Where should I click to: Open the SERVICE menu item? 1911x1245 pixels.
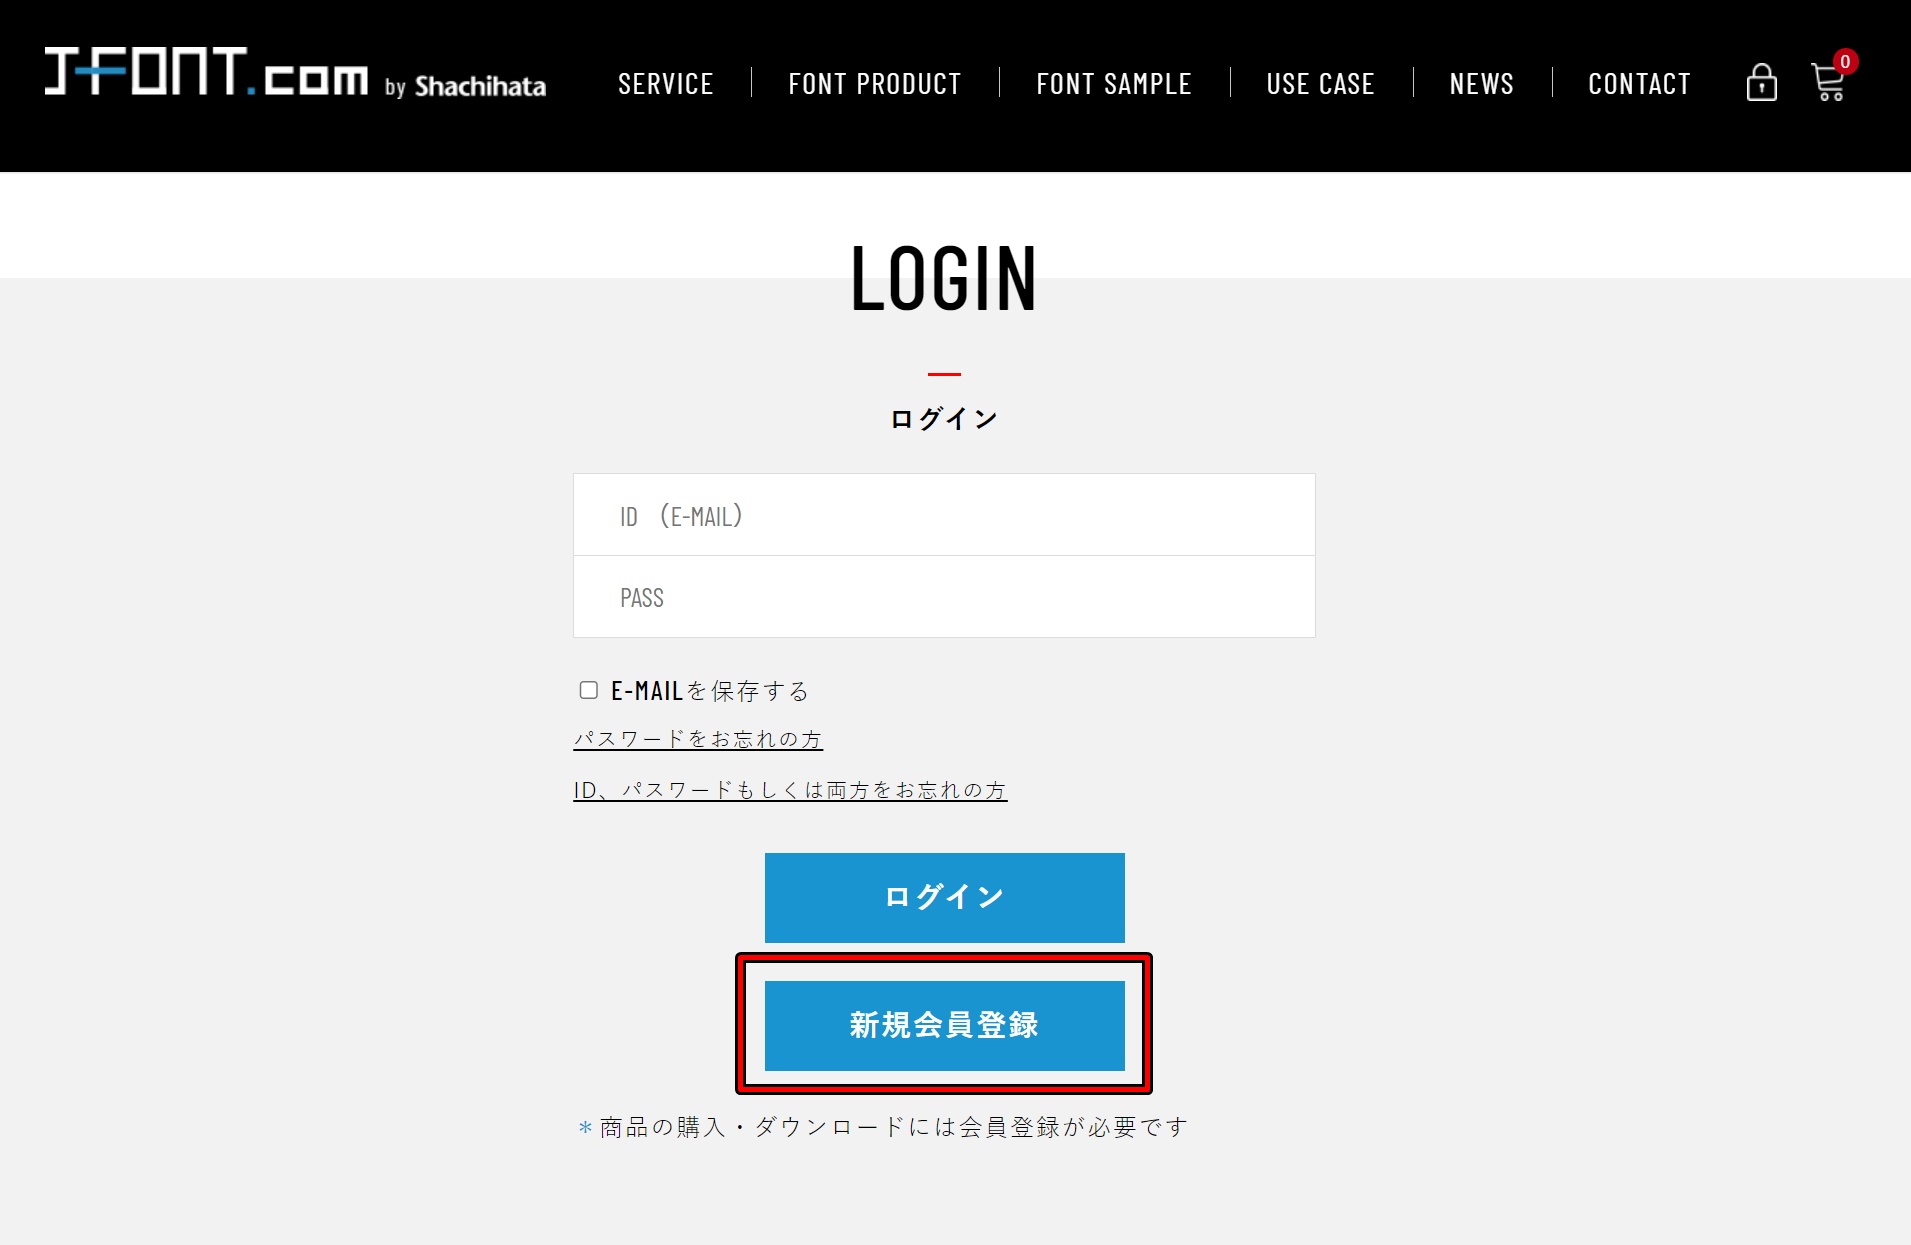coord(666,84)
